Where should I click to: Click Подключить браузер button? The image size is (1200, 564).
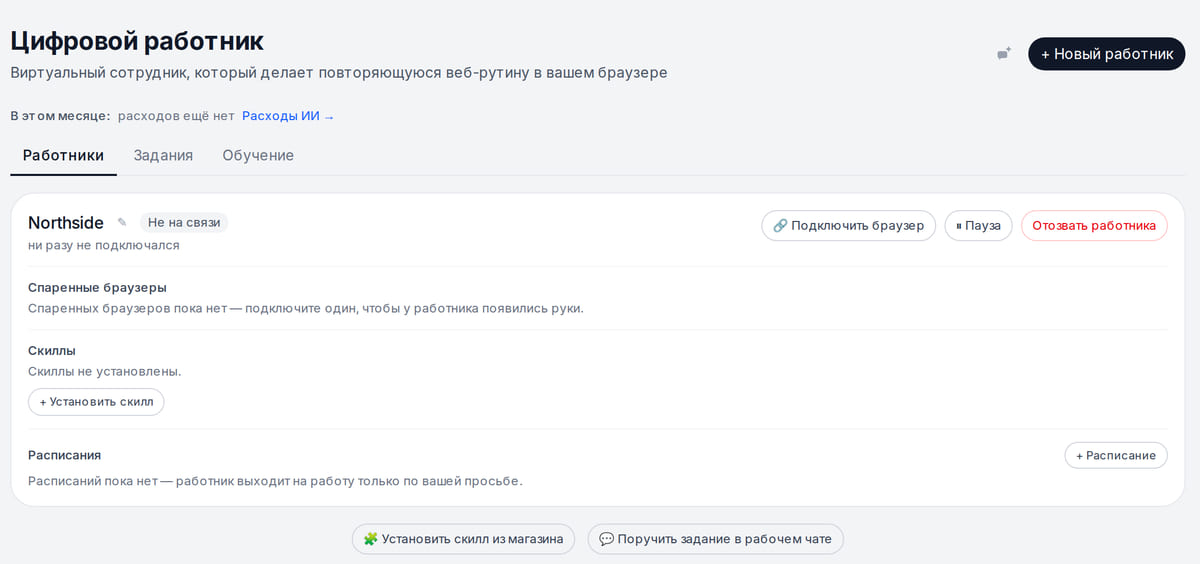click(849, 226)
